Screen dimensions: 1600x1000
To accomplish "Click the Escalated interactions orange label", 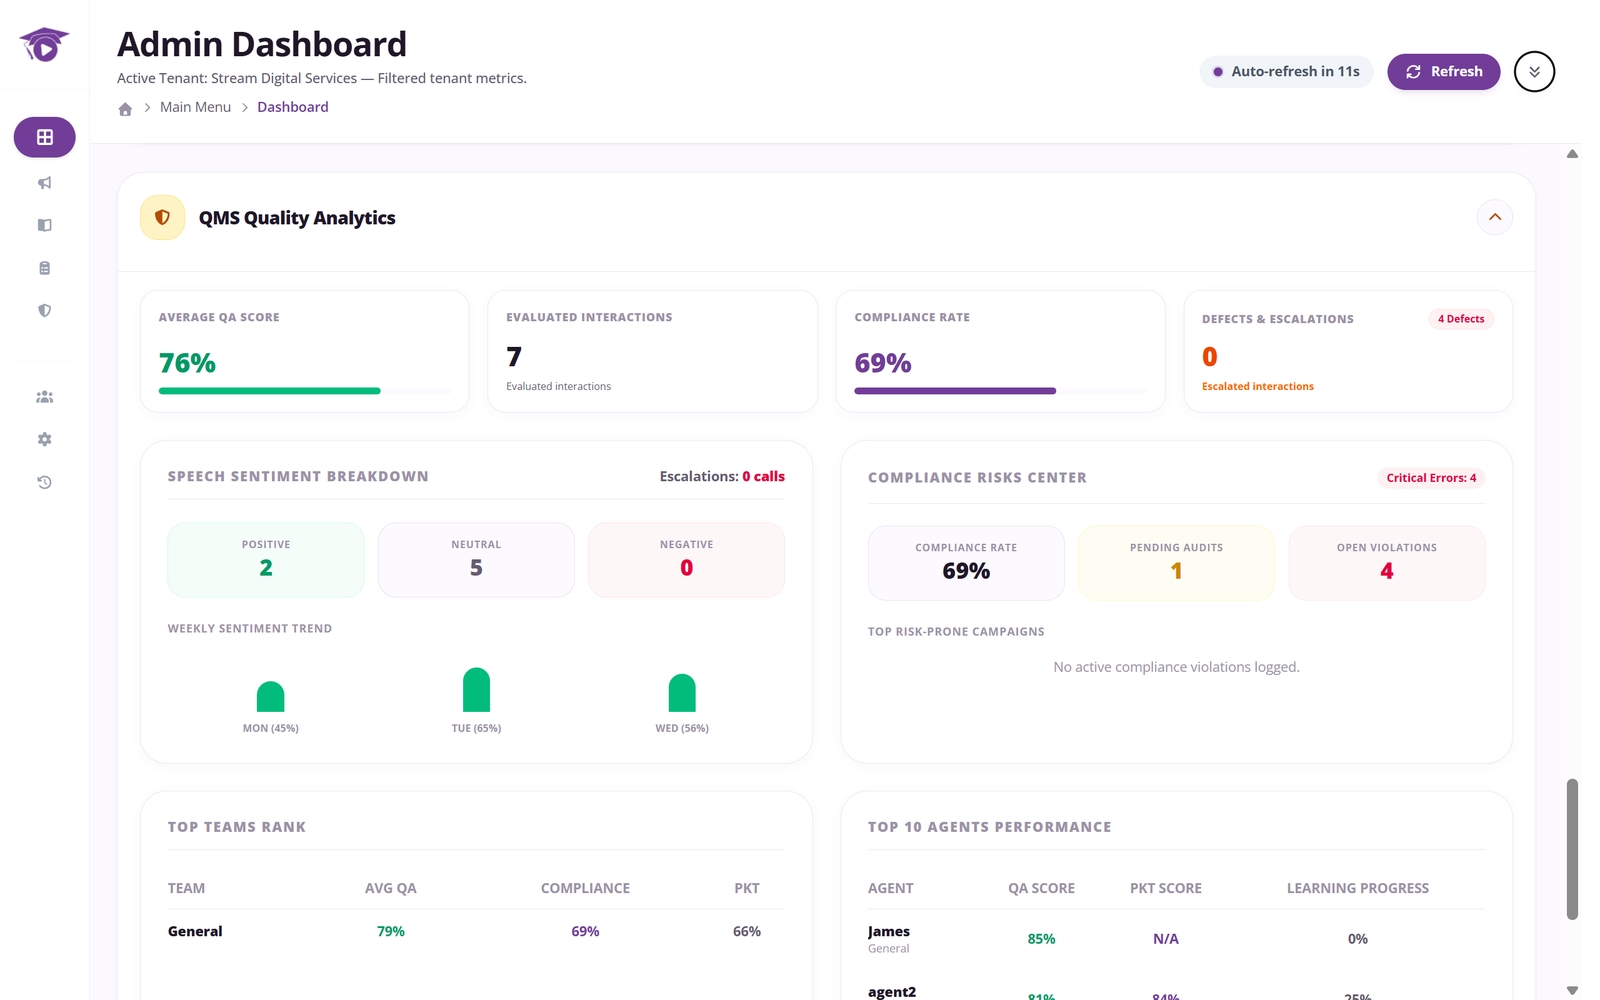I will click(x=1258, y=386).
